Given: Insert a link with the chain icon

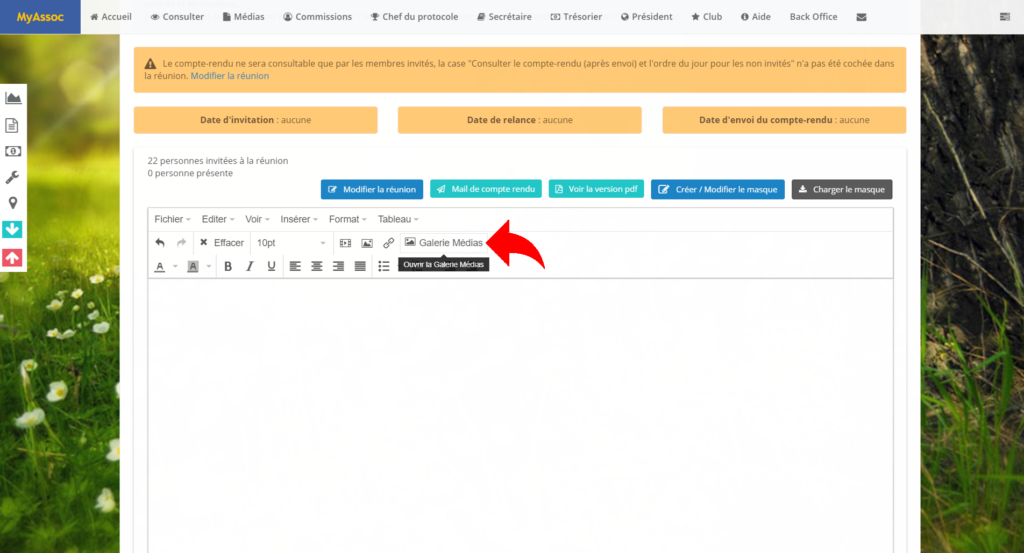Looking at the screenshot, I should (x=389, y=243).
